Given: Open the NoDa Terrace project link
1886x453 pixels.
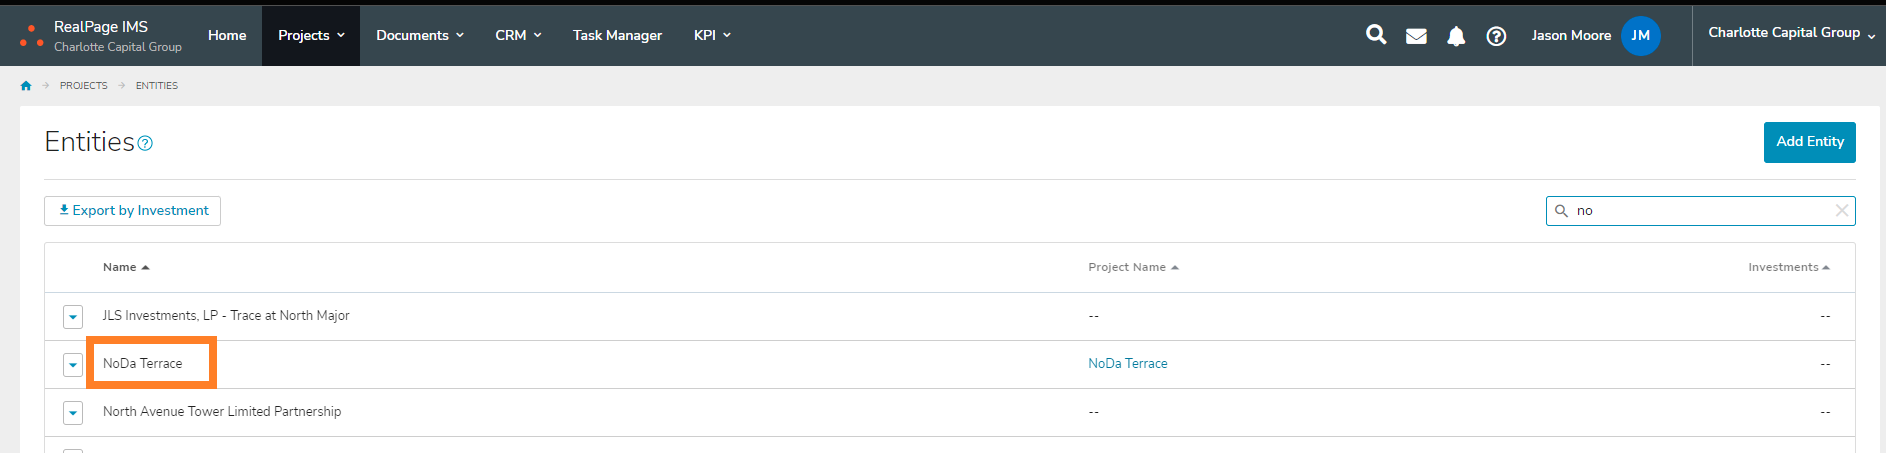Looking at the screenshot, I should [1128, 364].
